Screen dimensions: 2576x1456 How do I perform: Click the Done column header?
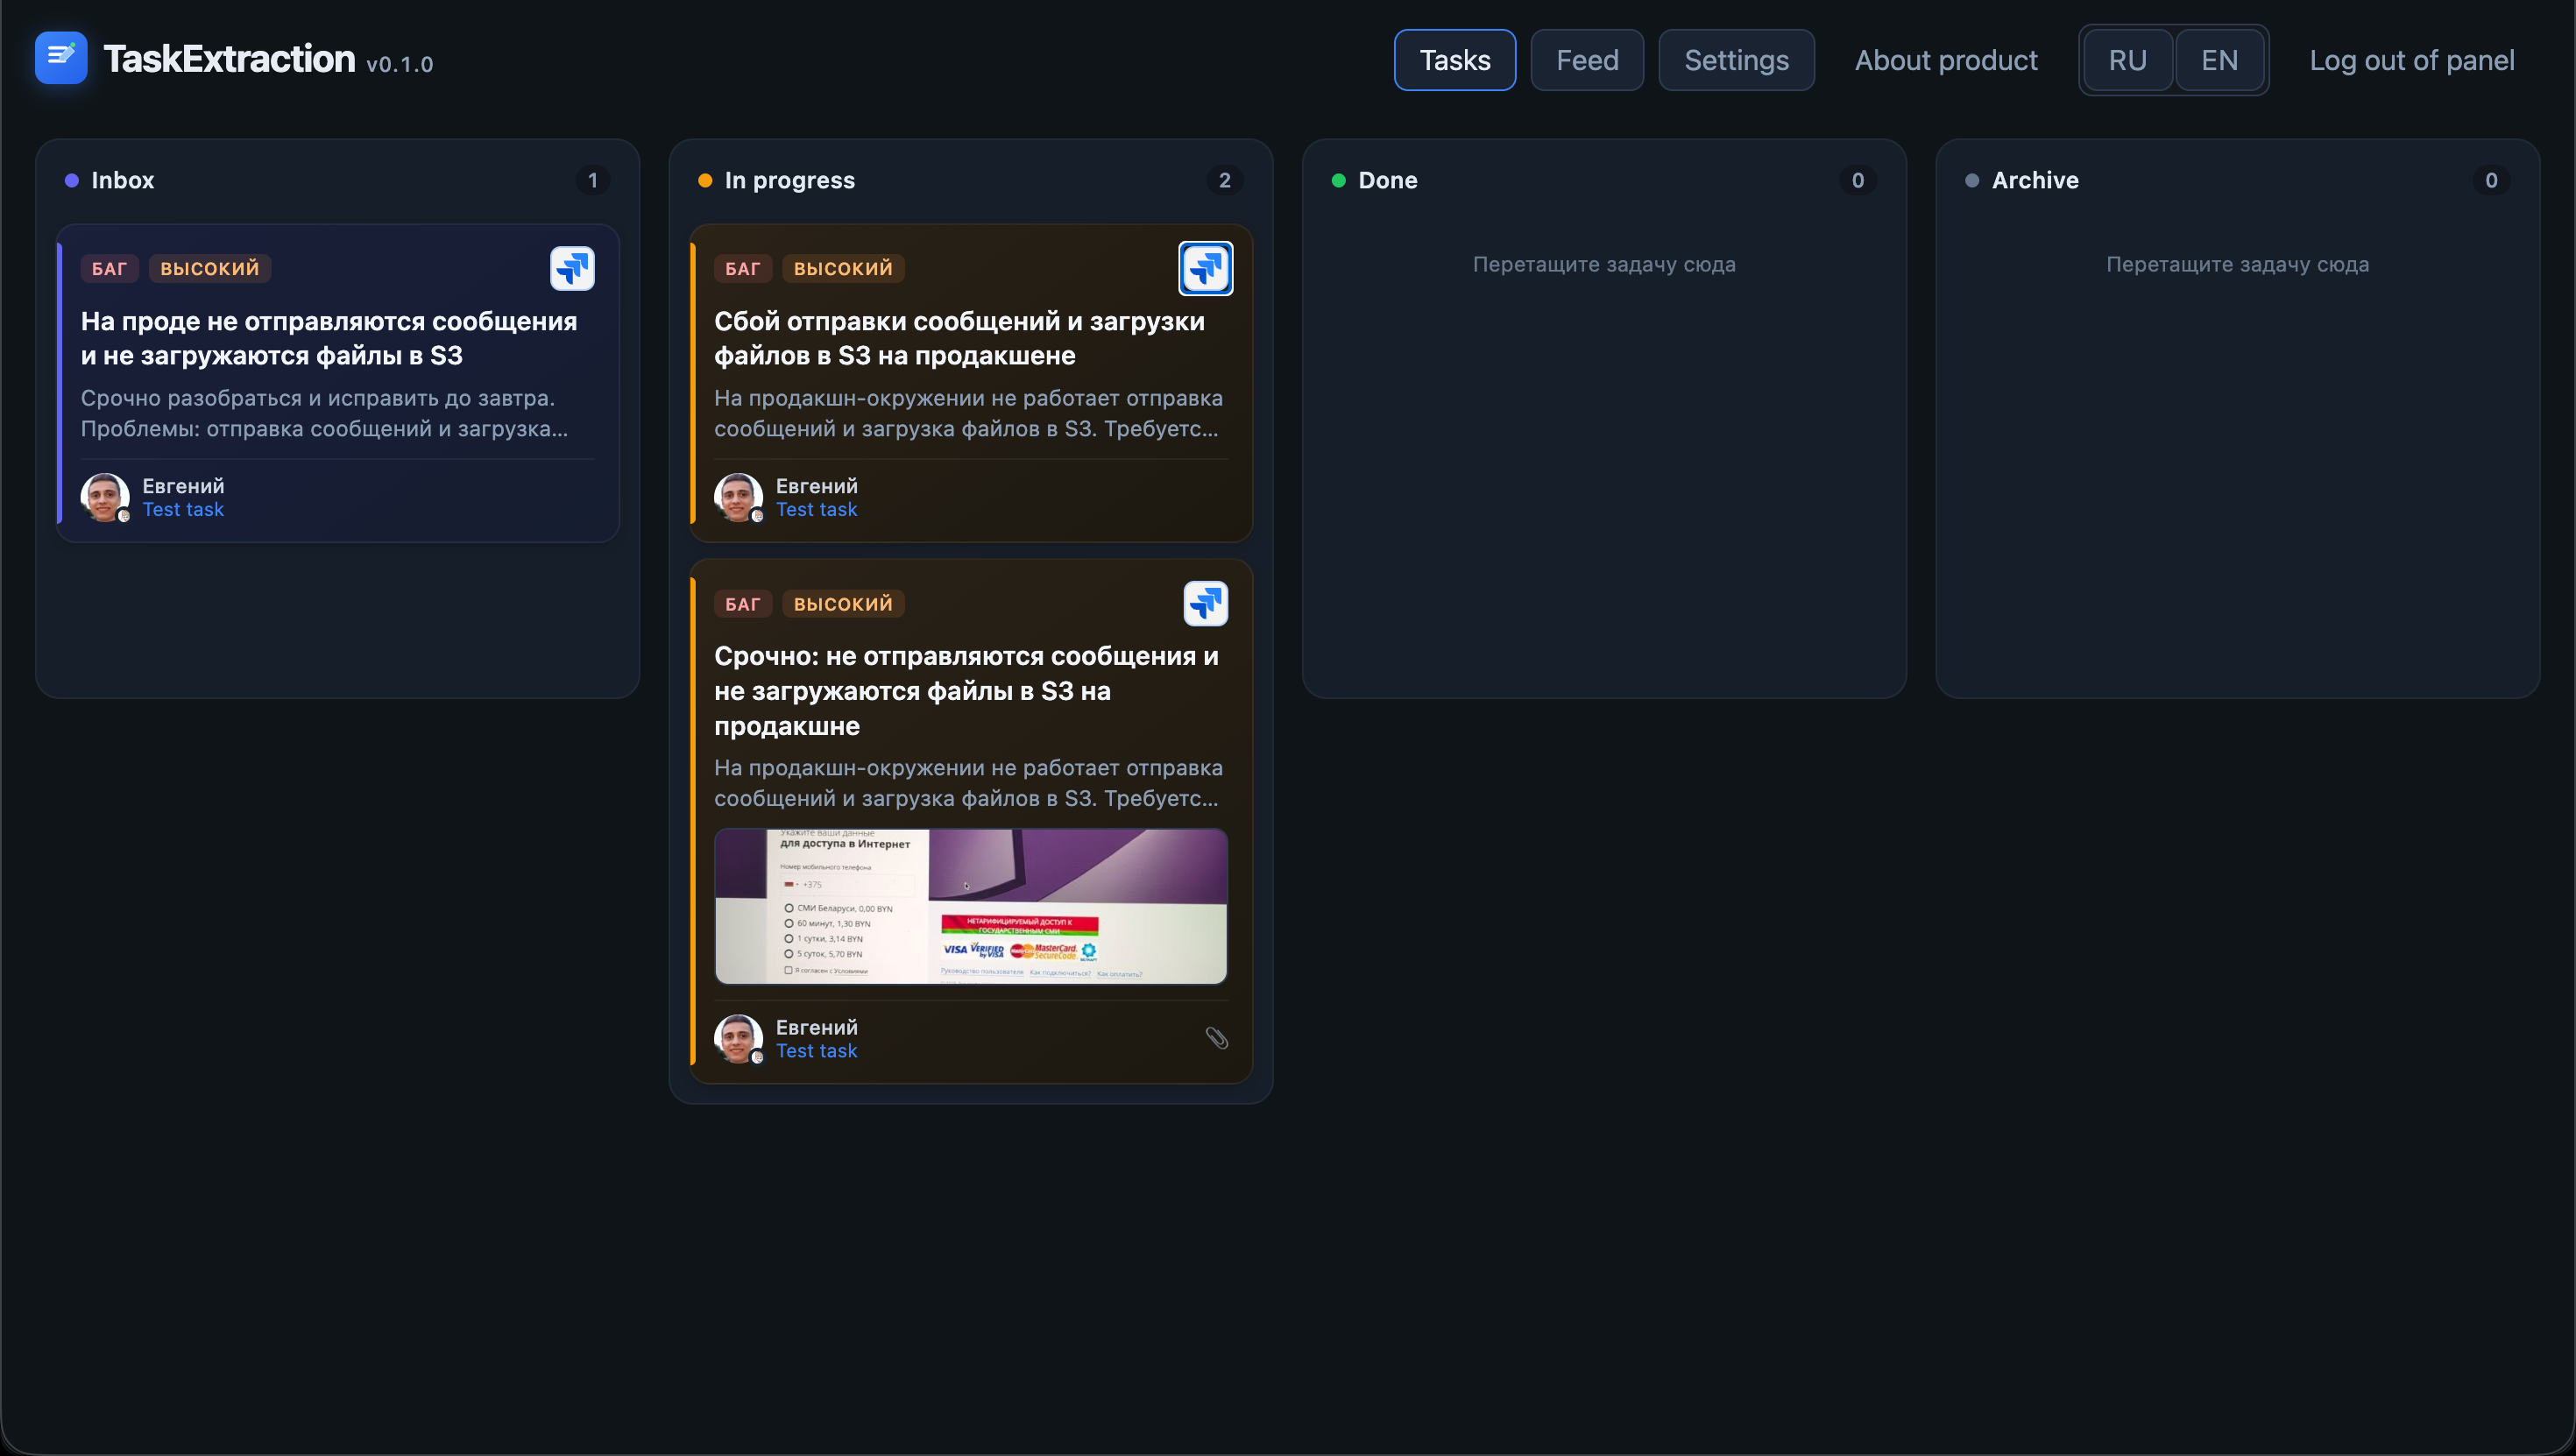[1387, 180]
